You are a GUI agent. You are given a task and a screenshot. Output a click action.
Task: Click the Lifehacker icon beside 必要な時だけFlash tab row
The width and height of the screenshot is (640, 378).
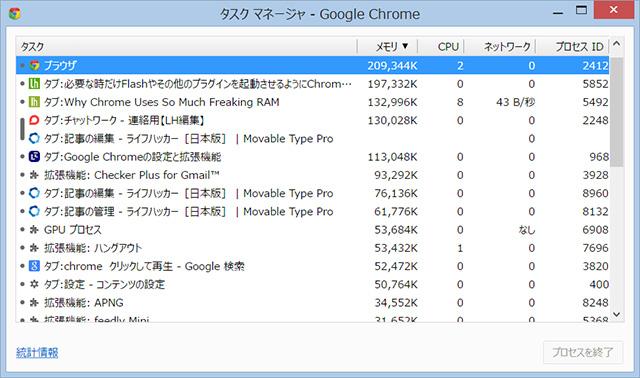coord(34,84)
